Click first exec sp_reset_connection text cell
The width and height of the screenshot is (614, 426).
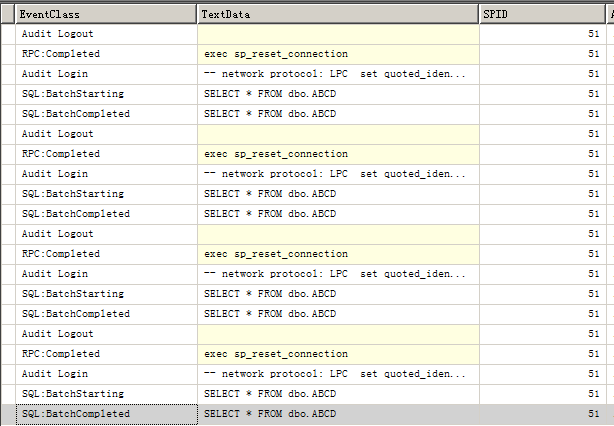[275, 54]
